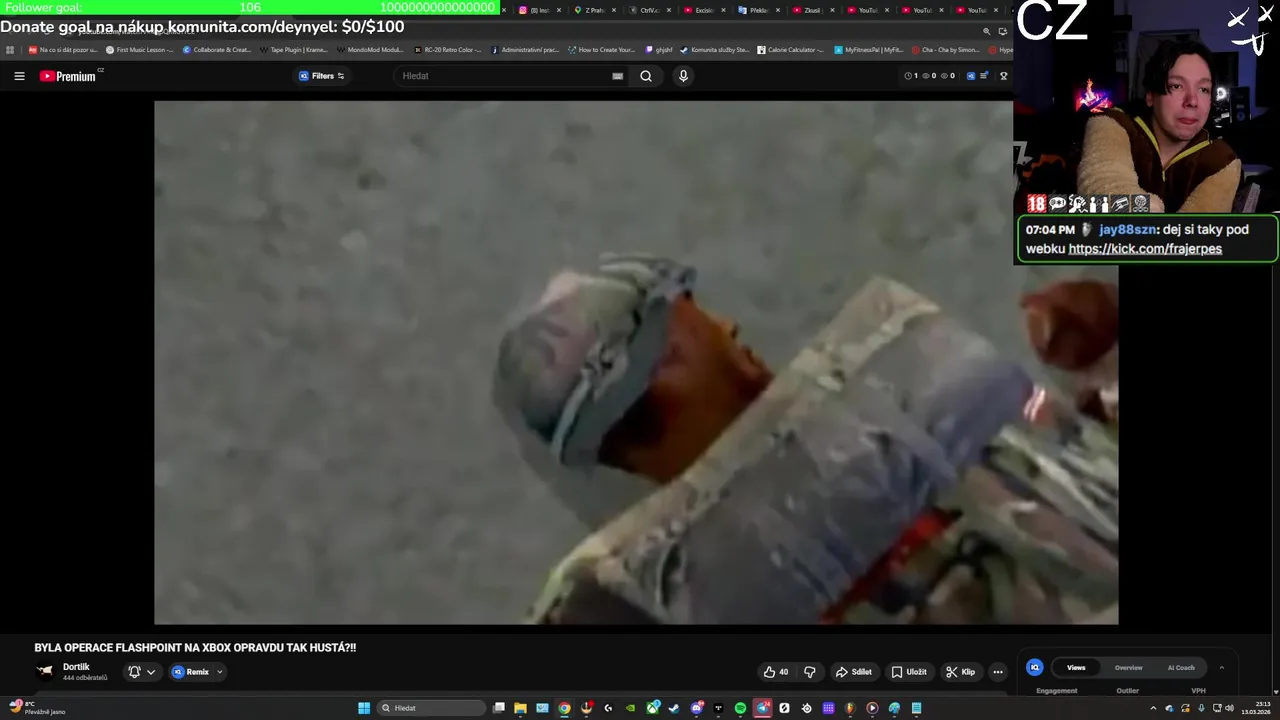Open the 'First Music Lesson' bookmark

(139, 49)
